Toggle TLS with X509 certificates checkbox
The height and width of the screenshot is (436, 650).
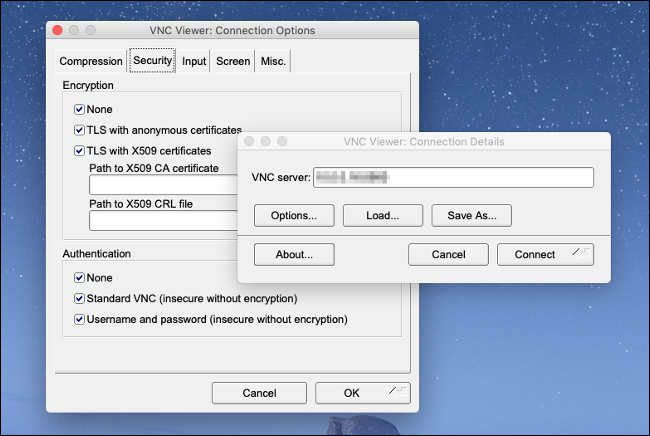pyautogui.click(x=79, y=150)
